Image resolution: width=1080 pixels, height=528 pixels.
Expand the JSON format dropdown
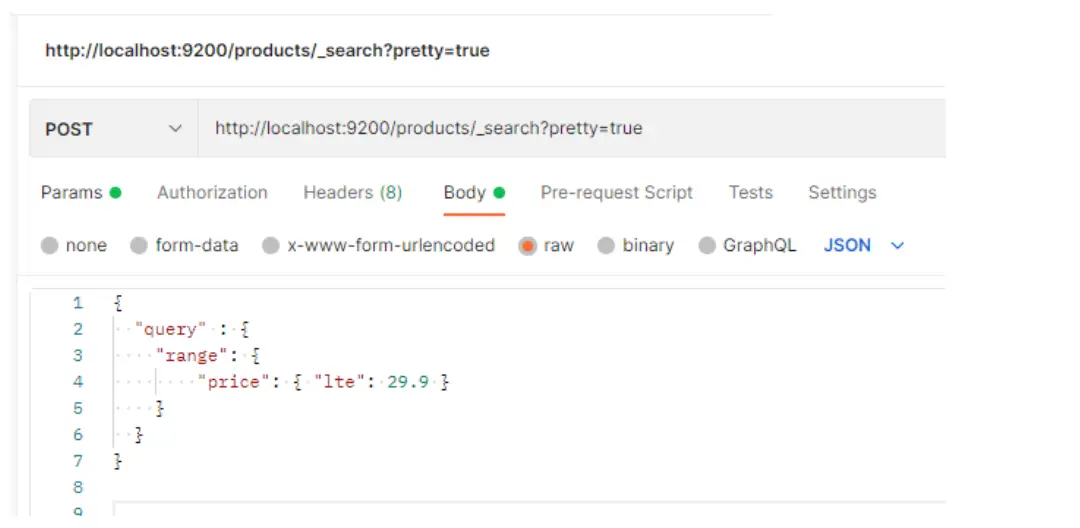coord(863,246)
